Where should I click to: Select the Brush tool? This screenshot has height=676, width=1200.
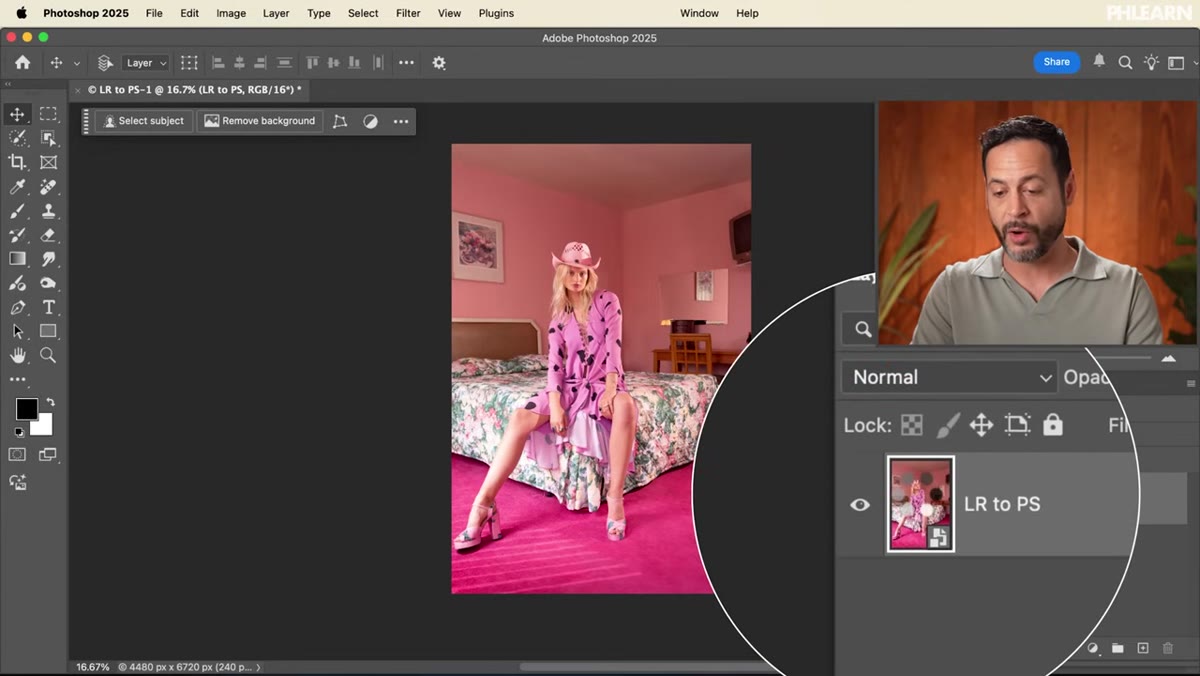coord(18,211)
